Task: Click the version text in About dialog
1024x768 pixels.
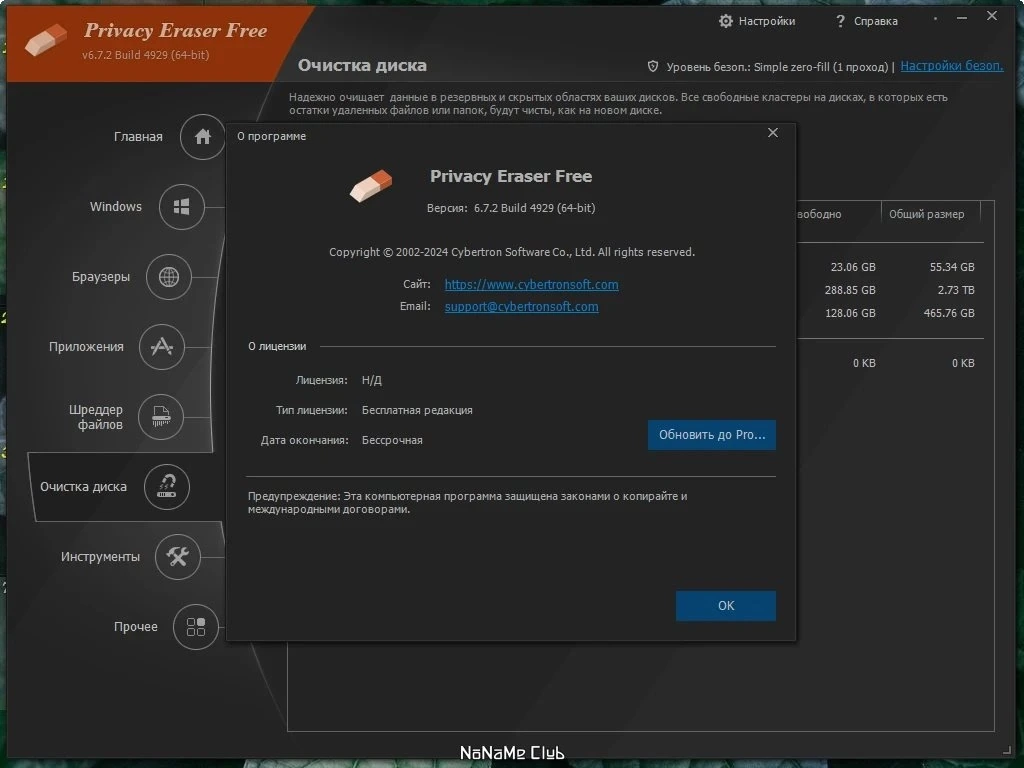Action: pos(511,208)
